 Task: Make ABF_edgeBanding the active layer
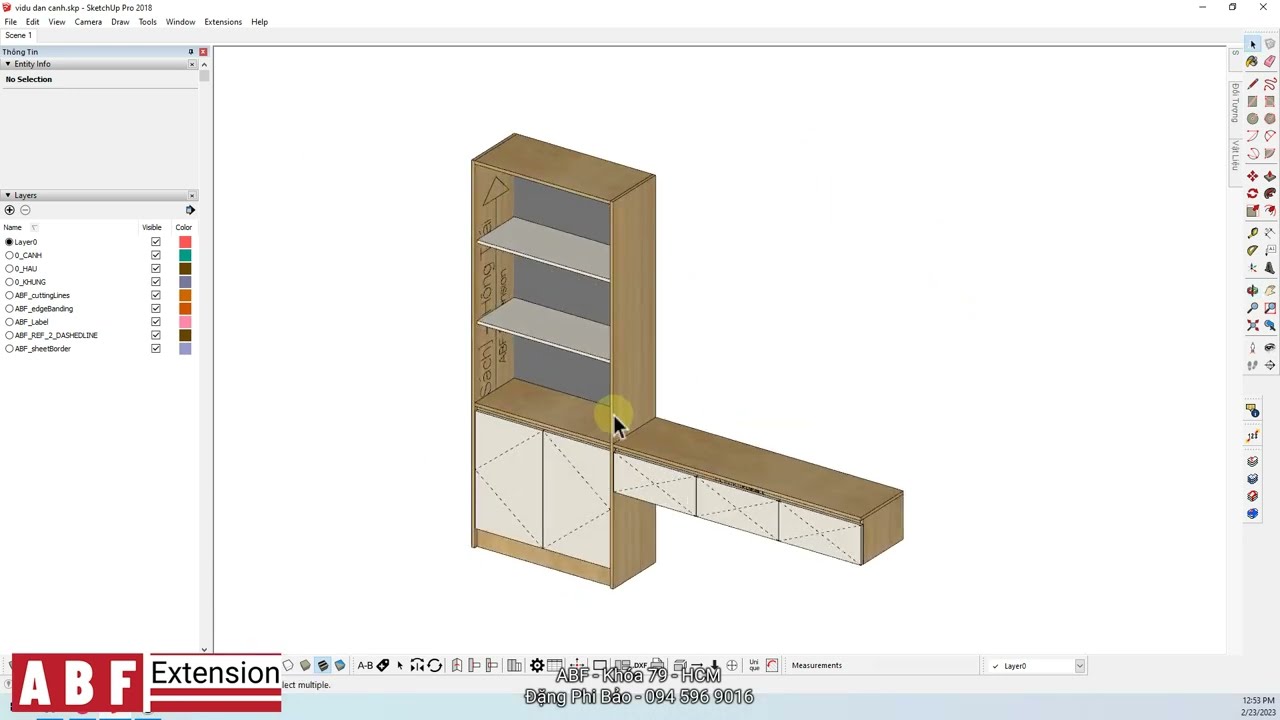[10, 308]
